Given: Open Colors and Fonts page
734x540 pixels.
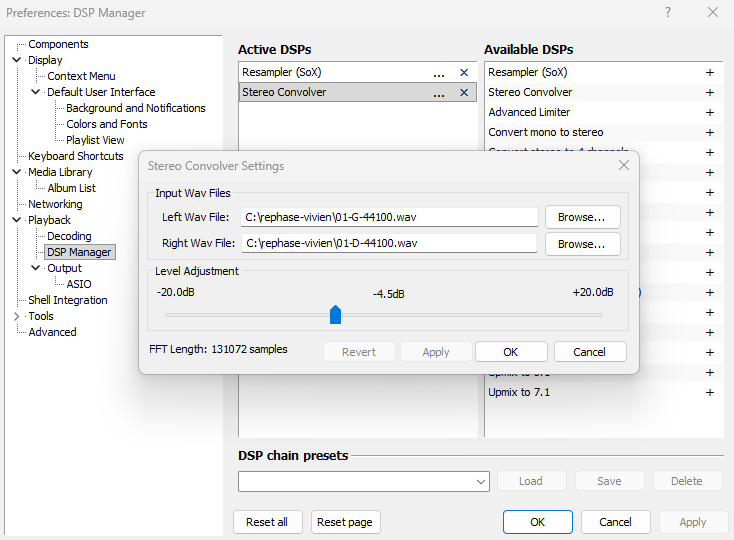Looking at the screenshot, I should (x=107, y=124).
